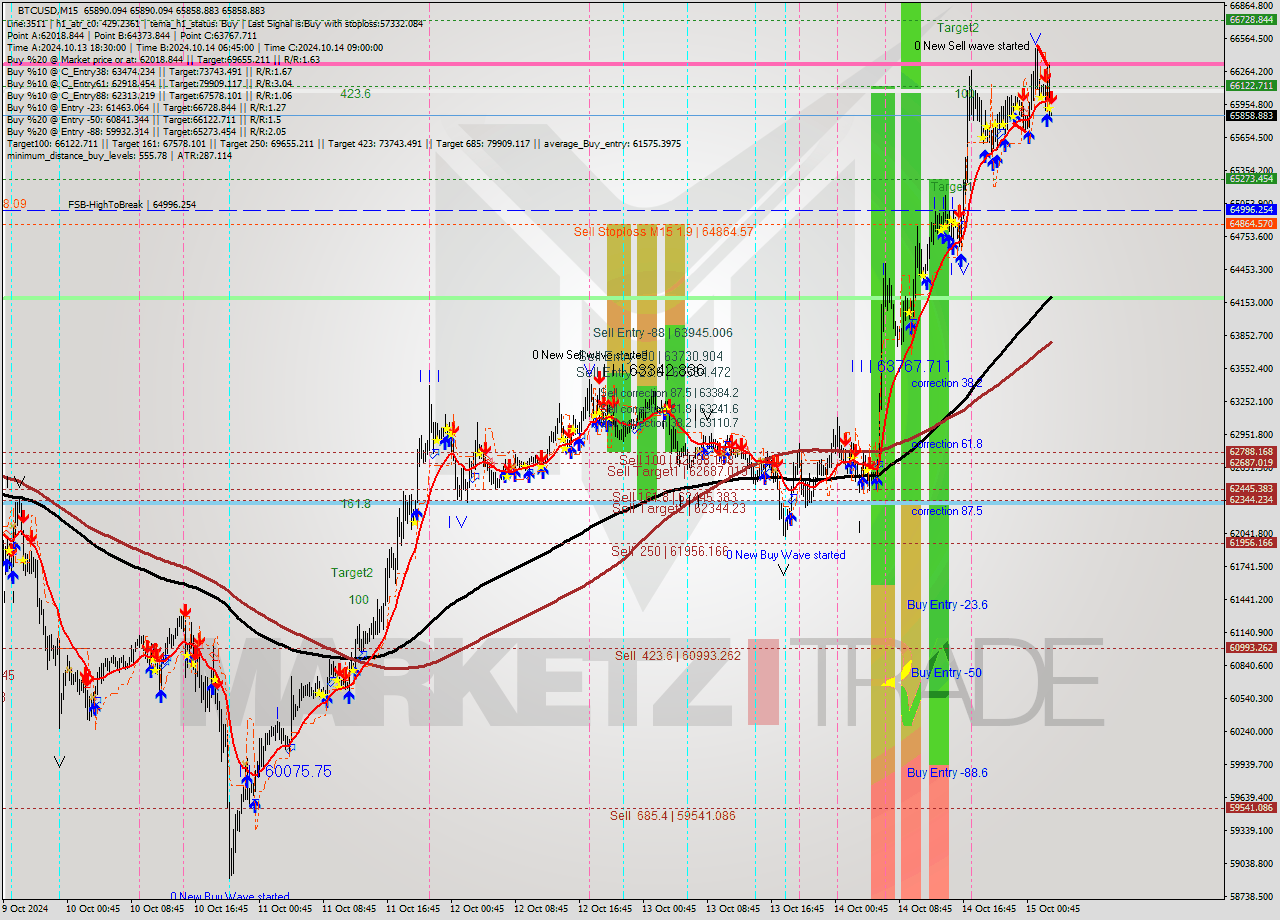The image size is (1280, 920).
Task: Select the 'Sell Entry -88 | 63945.006' label
Action: pos(662,333)
